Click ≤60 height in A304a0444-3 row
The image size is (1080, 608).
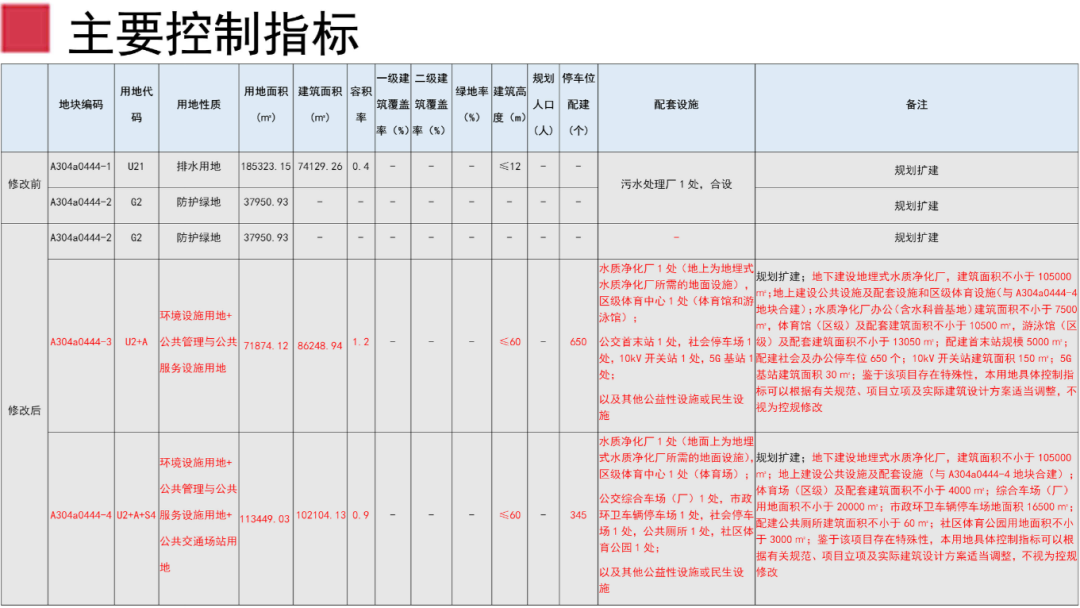pyautogui.click(x=510, y=342)
